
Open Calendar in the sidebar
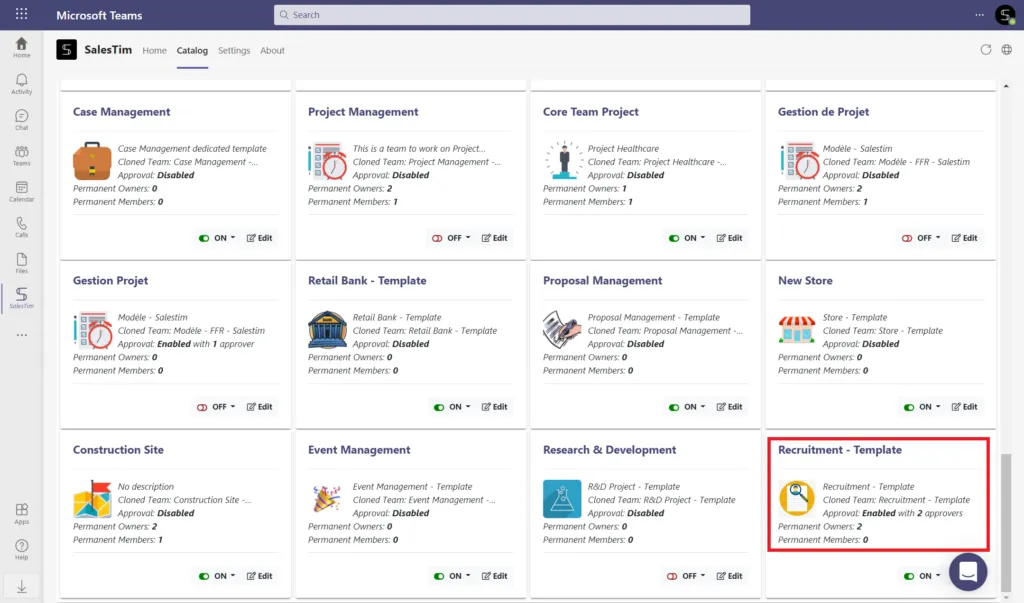22,191
